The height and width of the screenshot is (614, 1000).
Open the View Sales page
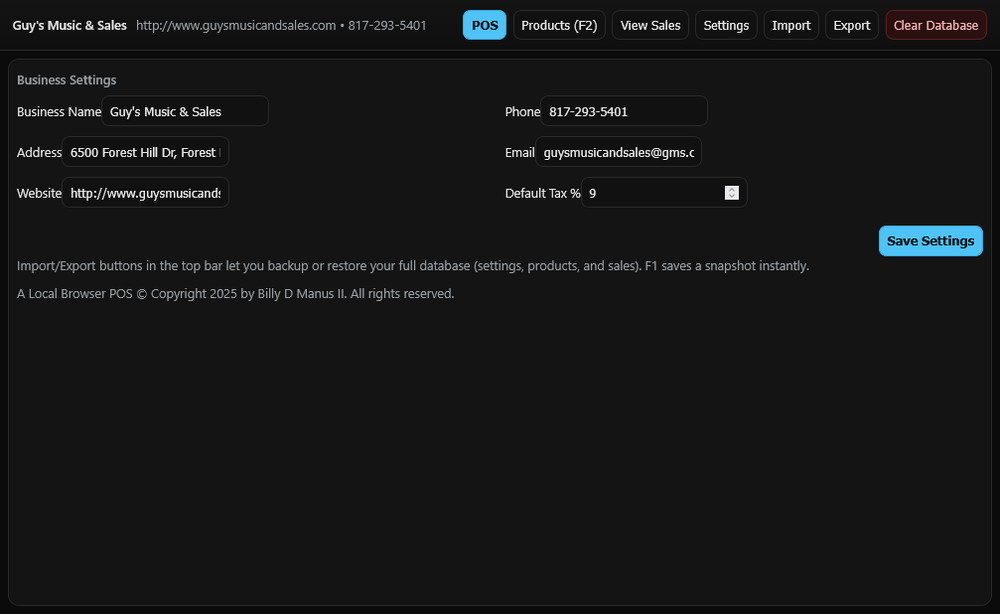click(649, 24)
